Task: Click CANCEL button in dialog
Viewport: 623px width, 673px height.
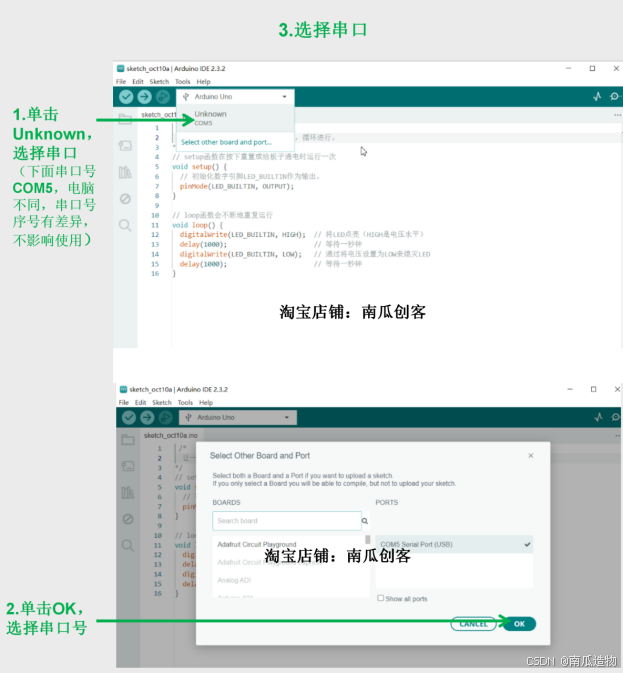Action: pos(474,624)
